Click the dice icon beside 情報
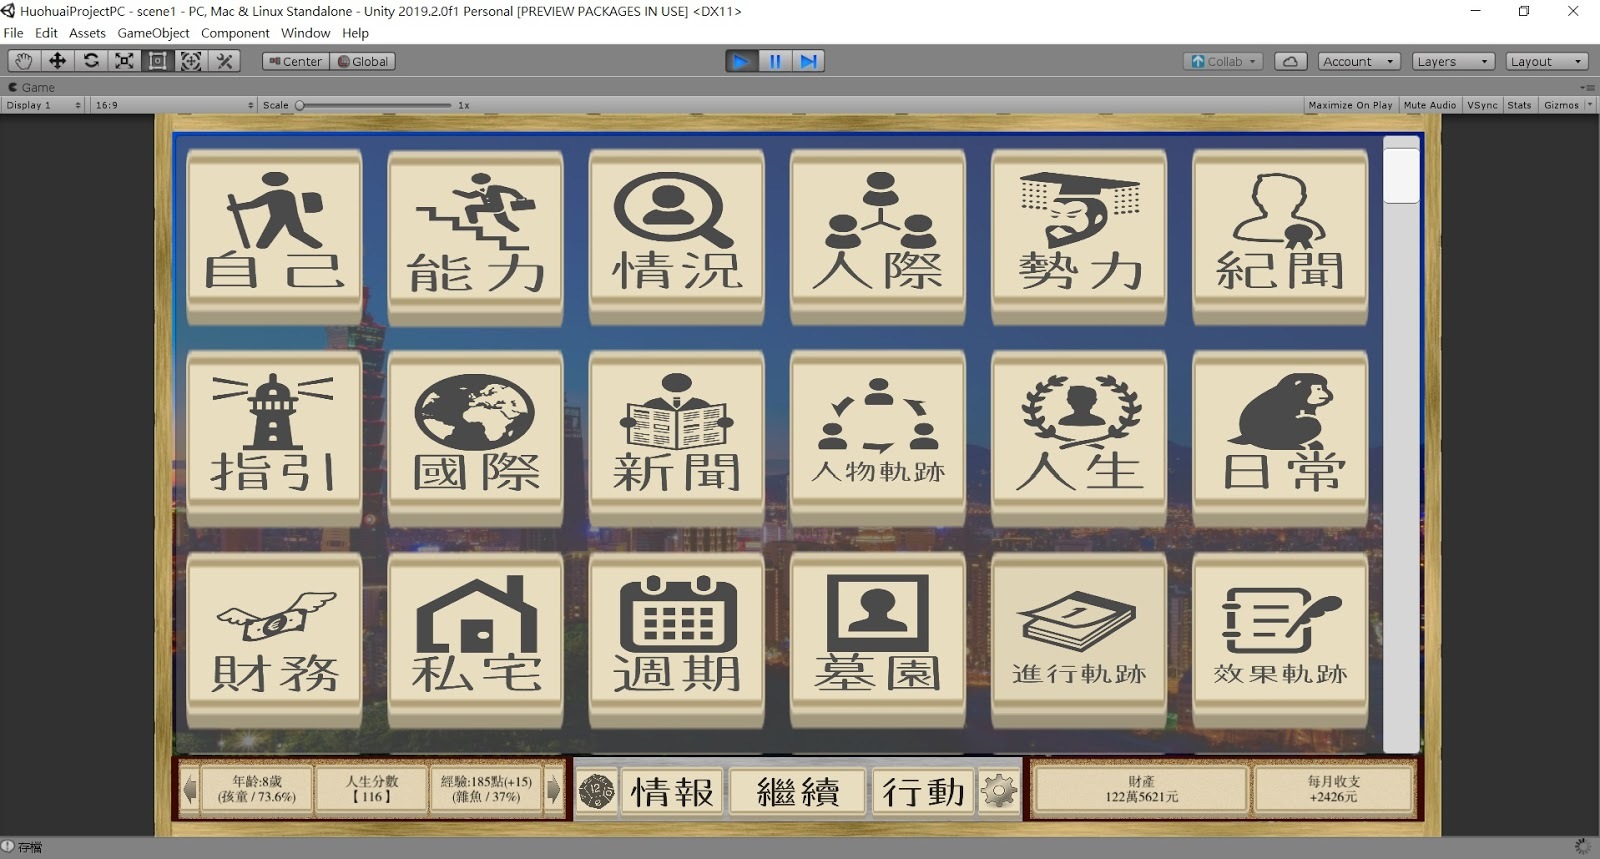 point(597,792)
